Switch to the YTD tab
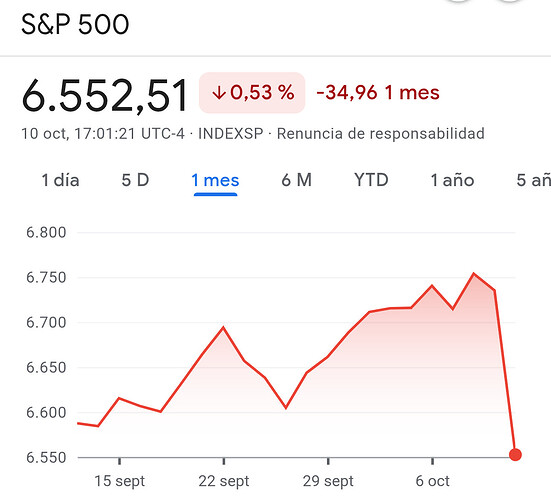Image resolution: width=551 pixels, height=500 pixels. click(x=371, y=180)
